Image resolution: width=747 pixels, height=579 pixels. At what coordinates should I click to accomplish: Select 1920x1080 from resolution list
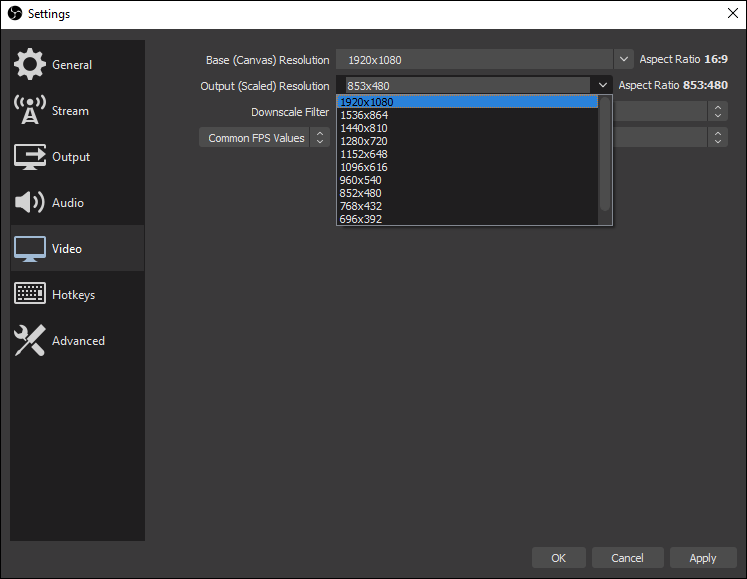pos(467,102)
